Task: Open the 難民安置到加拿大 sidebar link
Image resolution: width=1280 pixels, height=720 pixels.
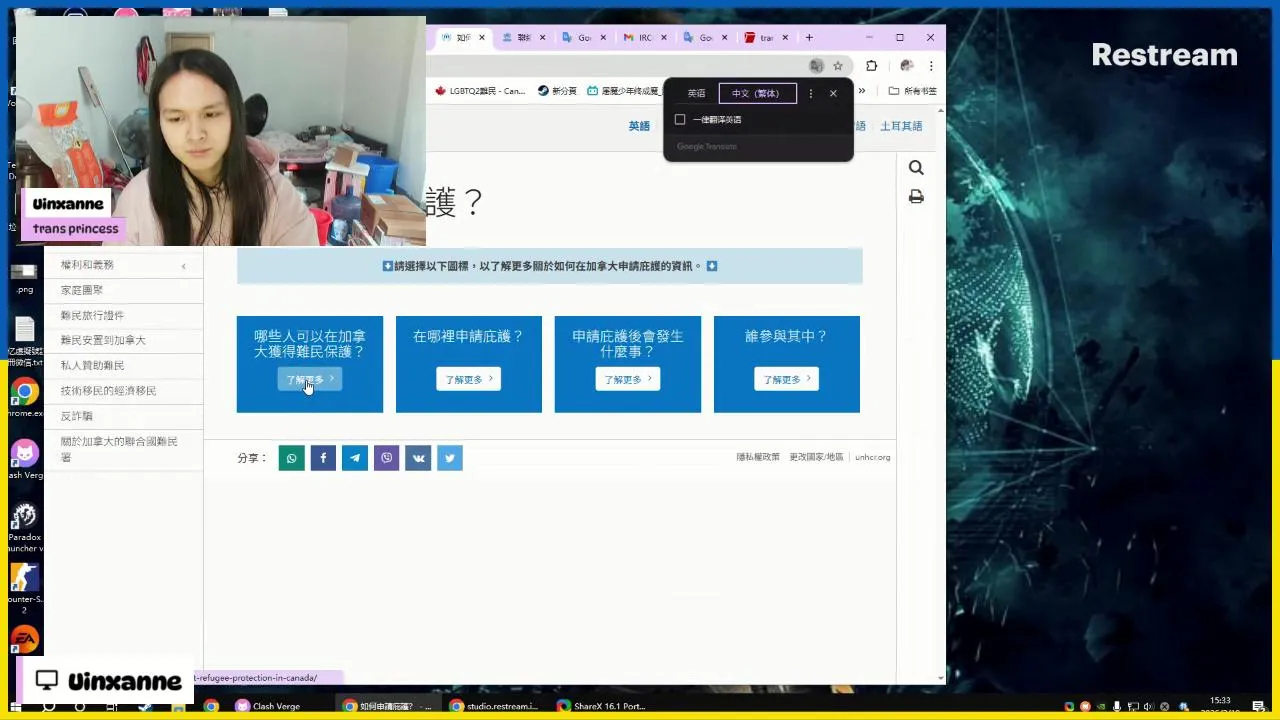Action: [103, 340]
